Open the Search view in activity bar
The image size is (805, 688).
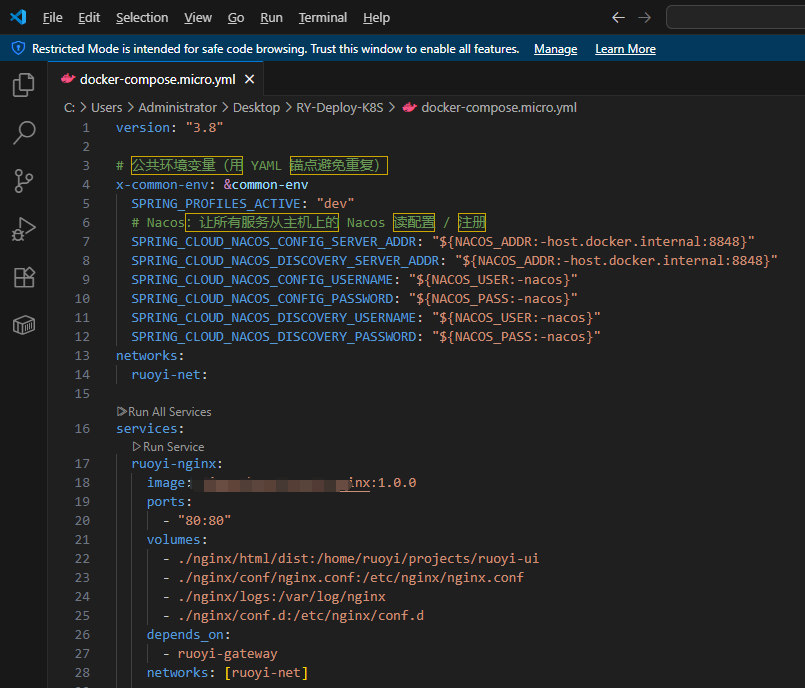(x=24, y=132)
